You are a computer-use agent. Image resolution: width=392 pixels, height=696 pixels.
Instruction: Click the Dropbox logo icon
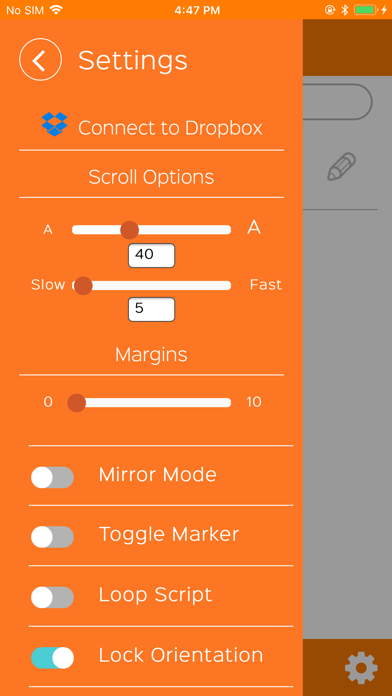55,124
